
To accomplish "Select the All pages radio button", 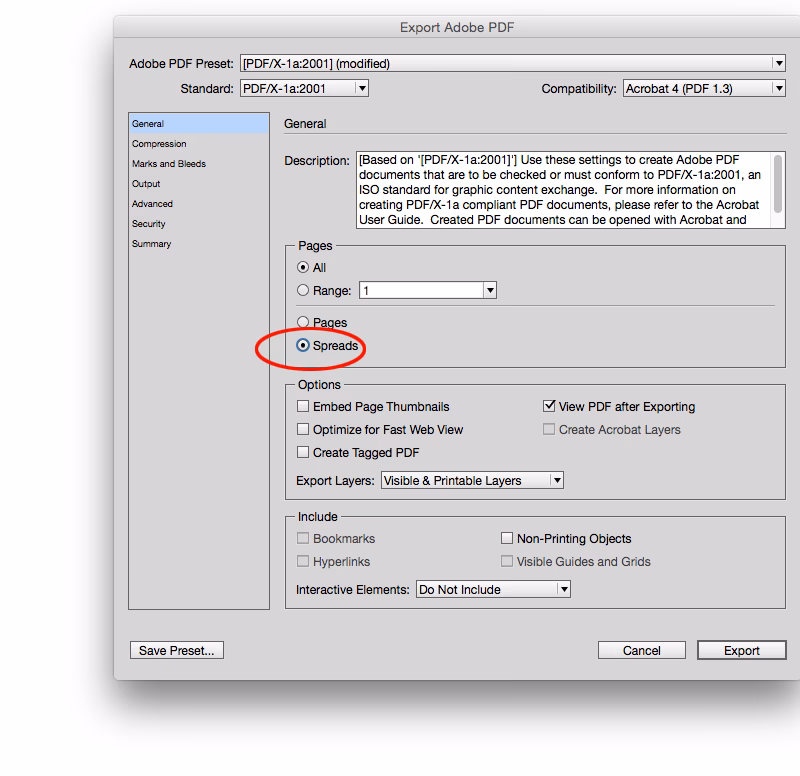I will (x=304, y=268).
